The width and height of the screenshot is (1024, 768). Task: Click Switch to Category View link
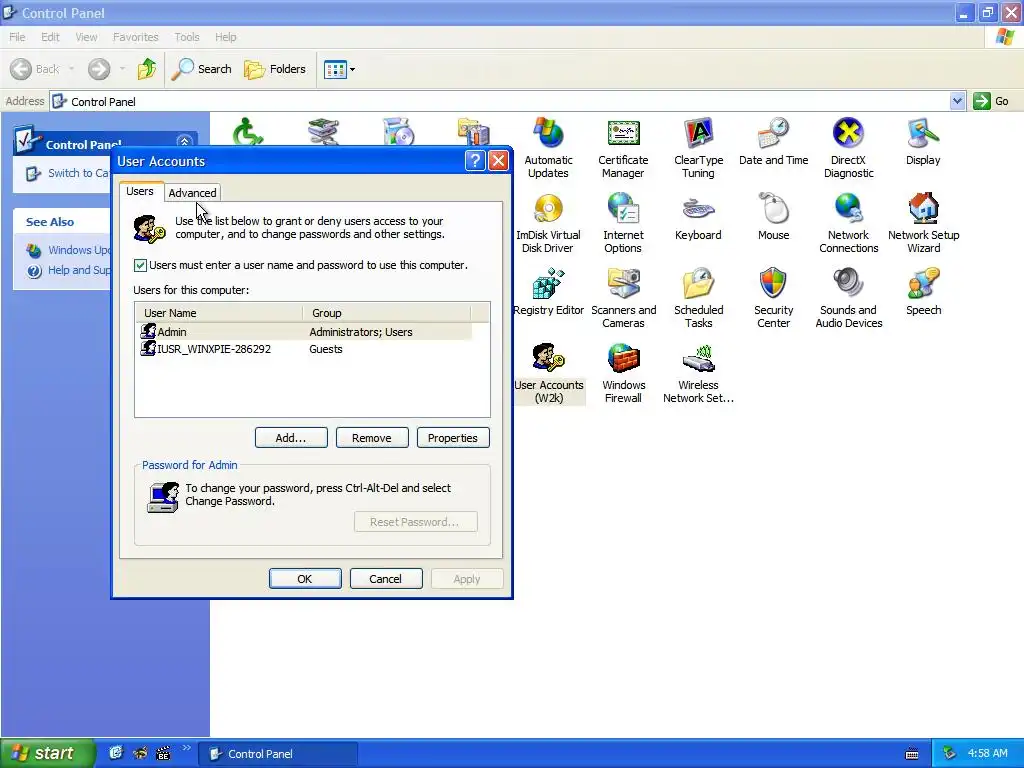(68, 173)
